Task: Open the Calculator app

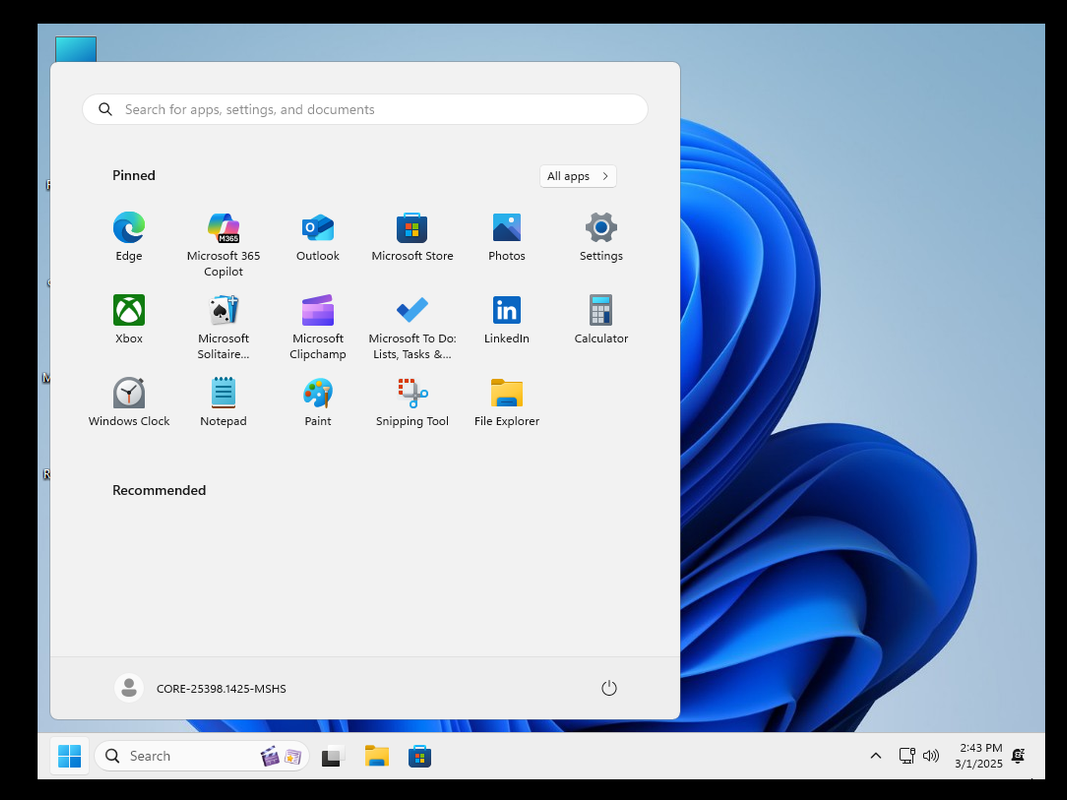Action: click(601, 319)
